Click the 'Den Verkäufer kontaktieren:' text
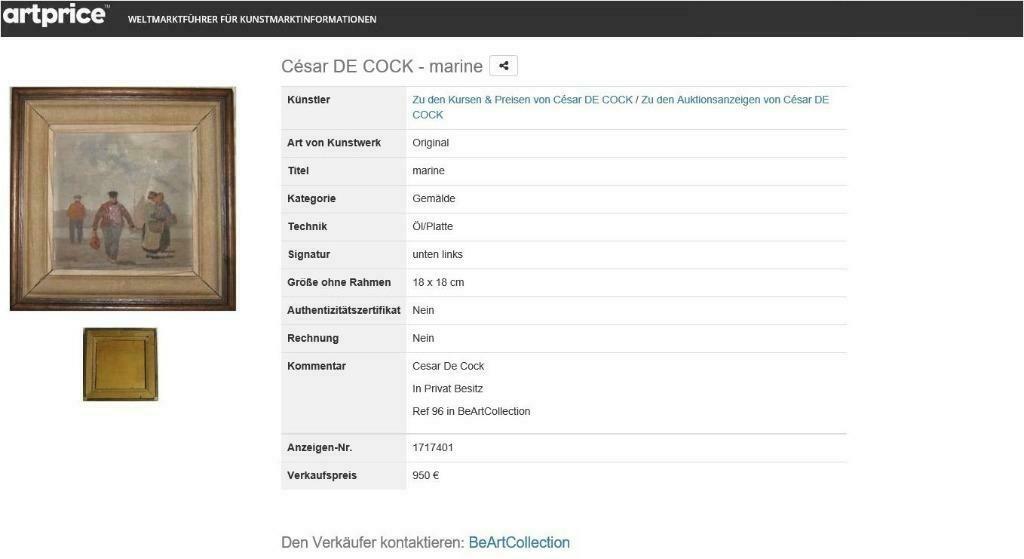 point(373,543)
